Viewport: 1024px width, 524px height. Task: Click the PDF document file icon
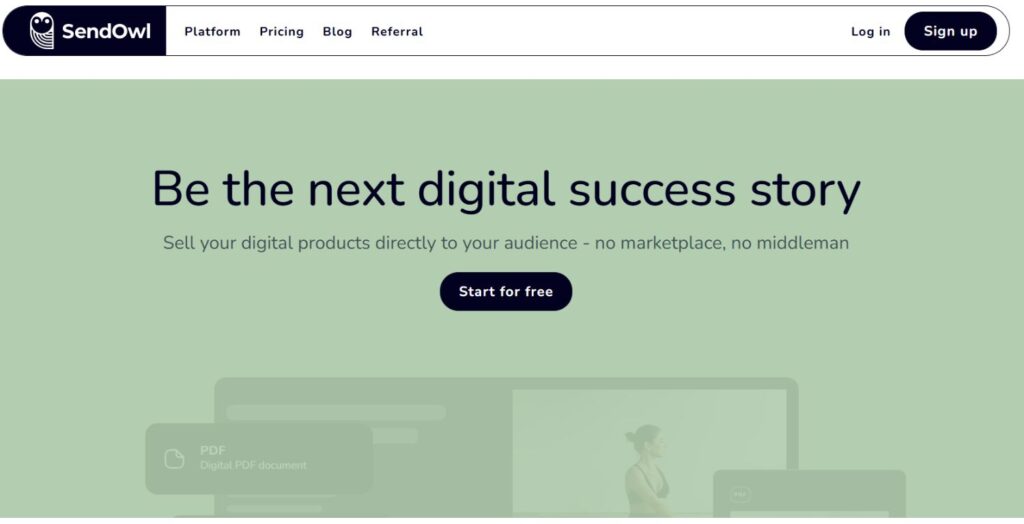tap(175, 458)
